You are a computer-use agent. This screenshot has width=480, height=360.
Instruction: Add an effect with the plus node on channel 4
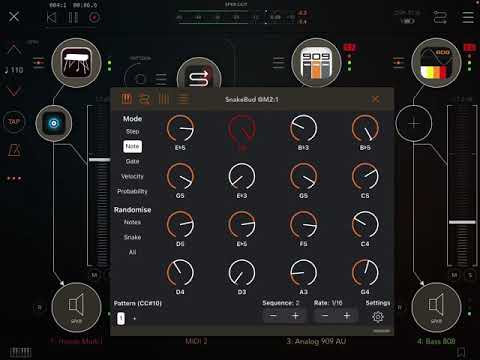tap(414, 124)
